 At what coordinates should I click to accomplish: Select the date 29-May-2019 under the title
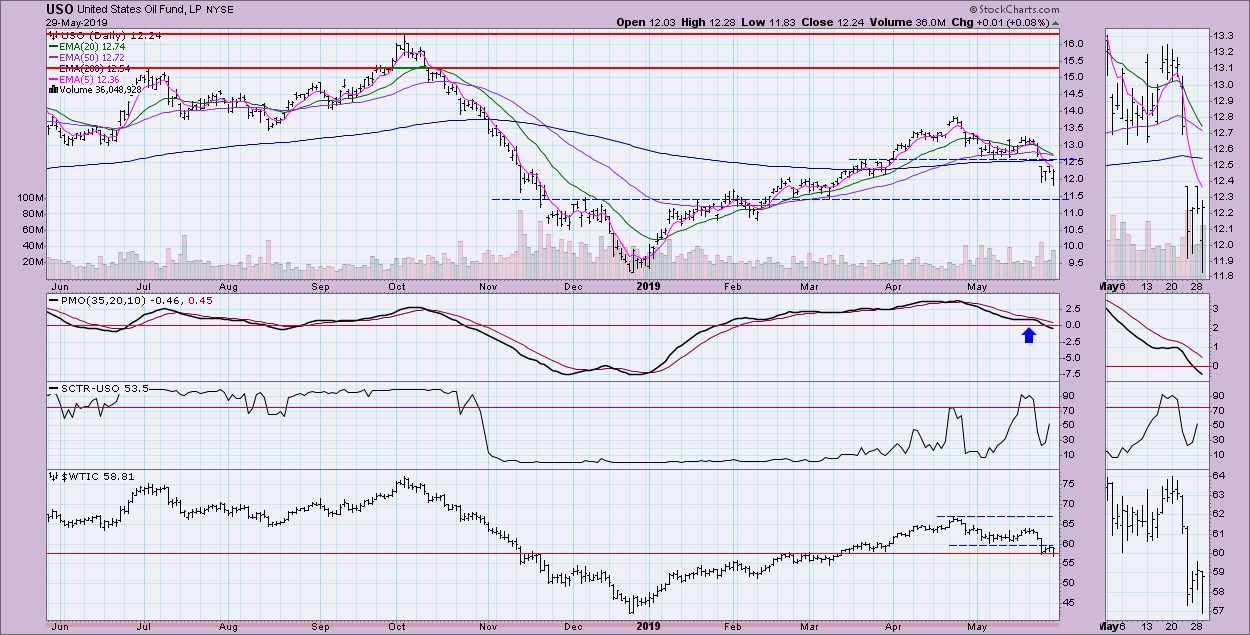(x=75, y=22)
